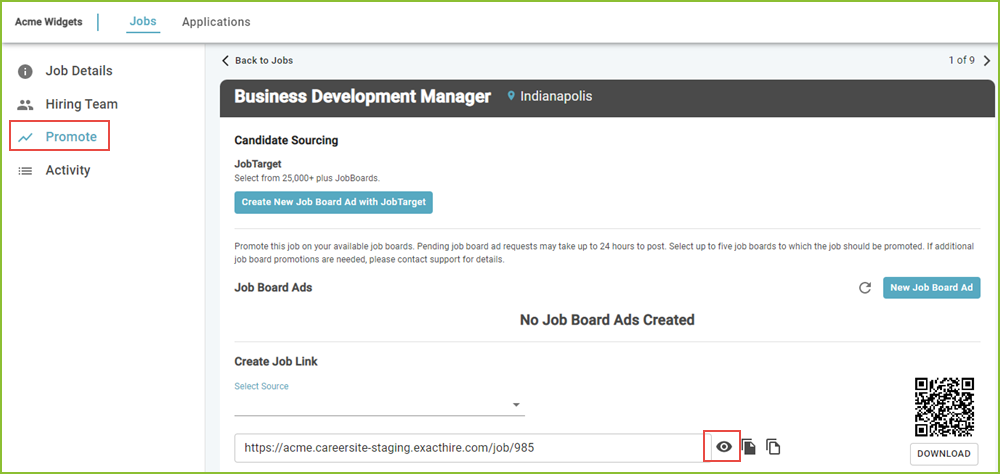Click the filled document icon next to the eye
The width and height of the screenshot is (1000, 474).
tap(749, 447)
